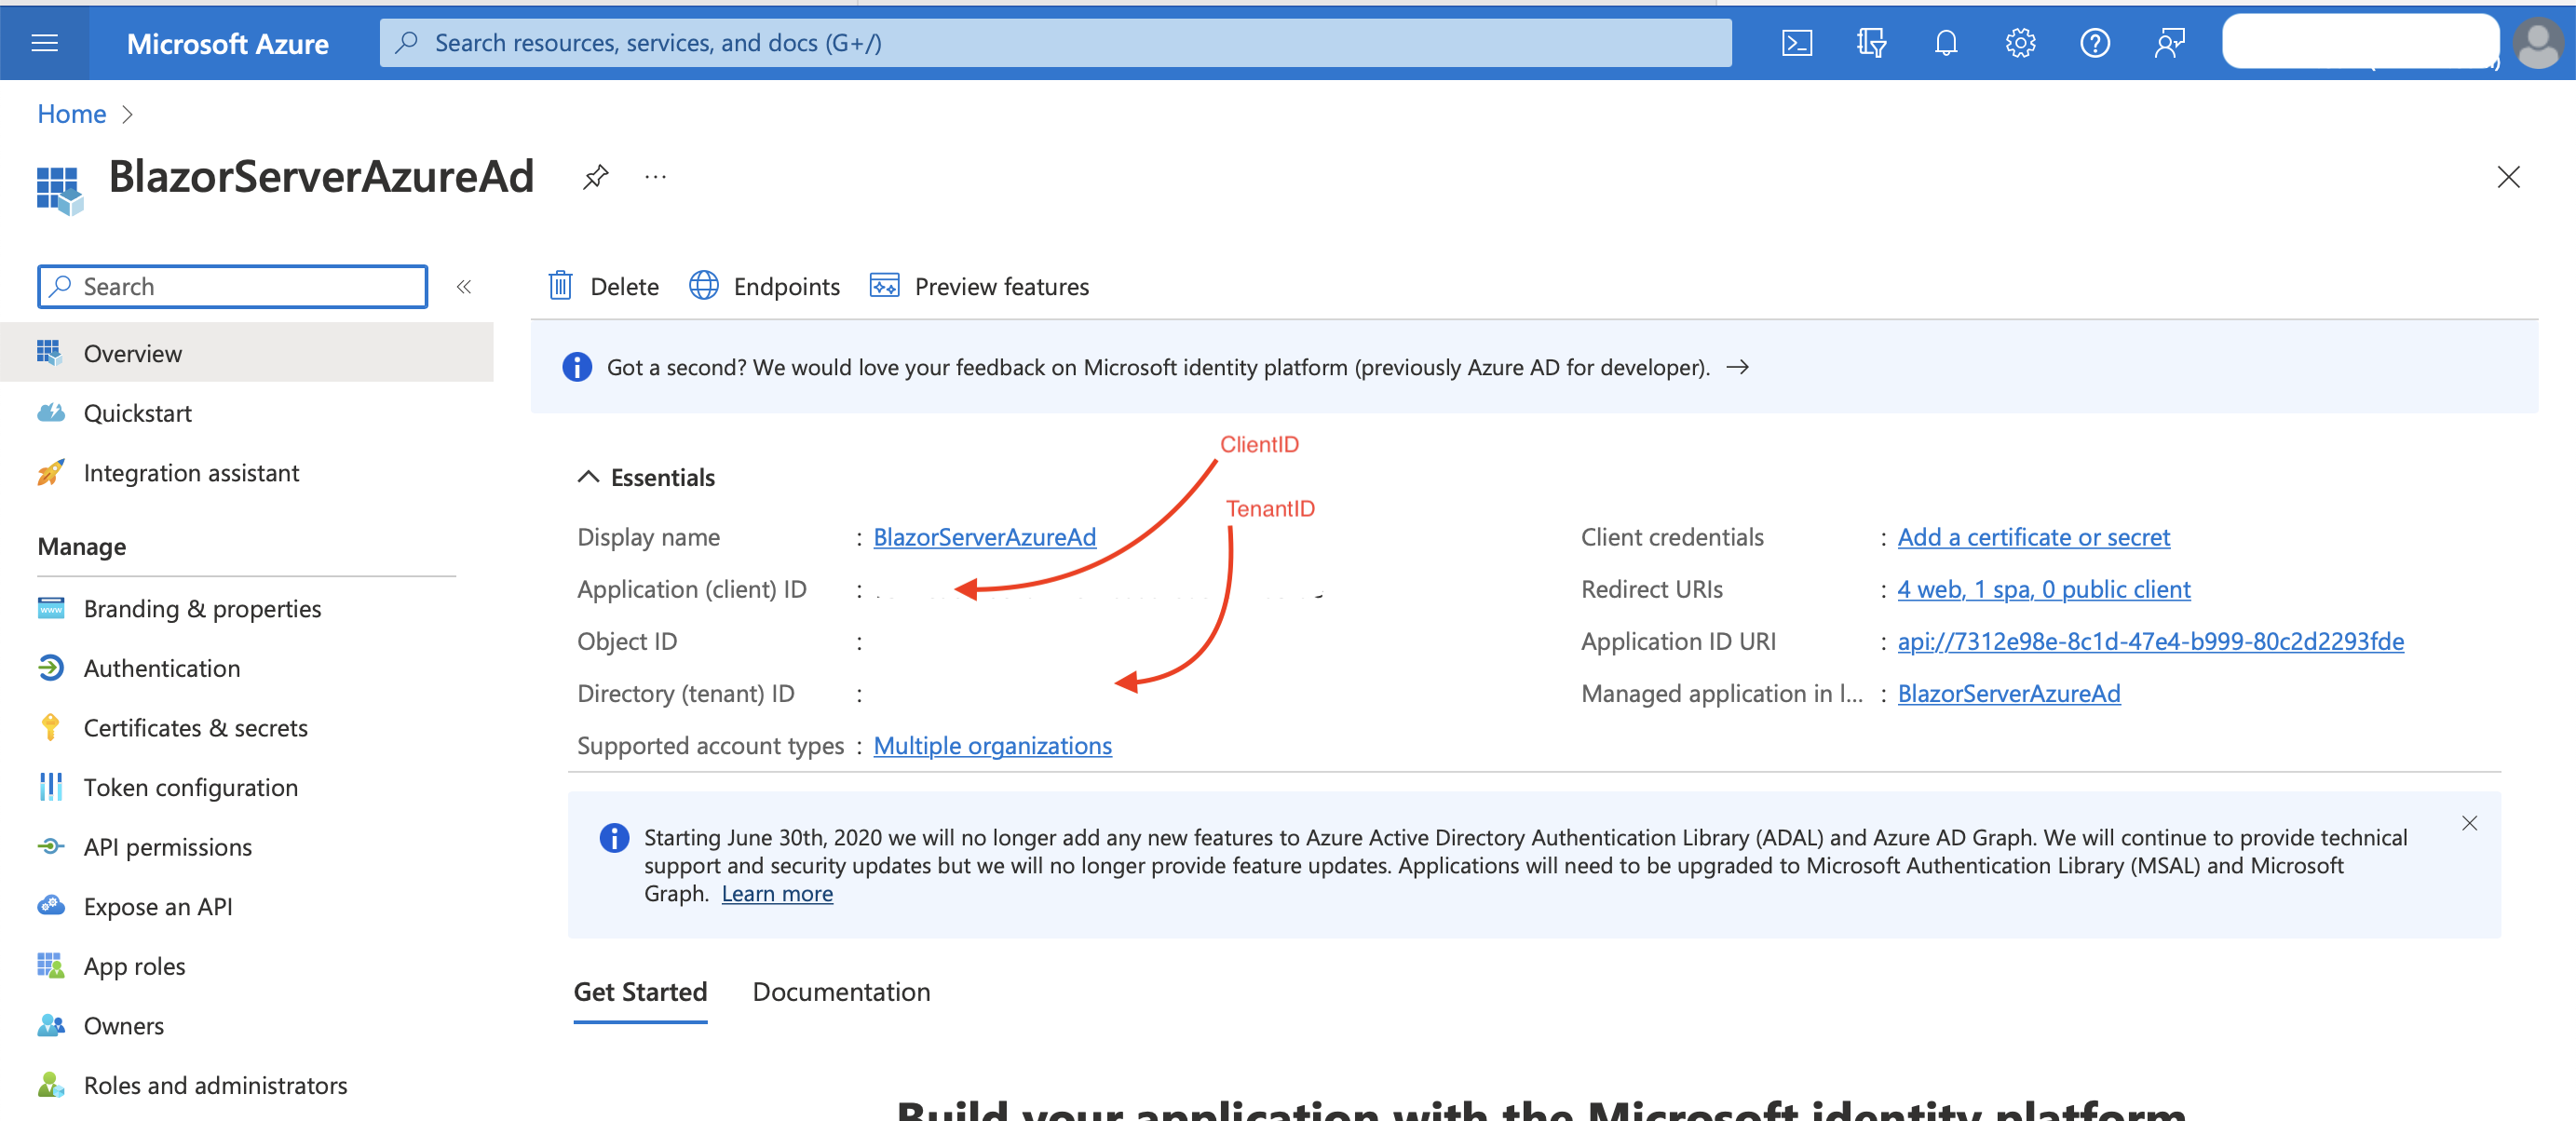
Task: Open the ellipsis more options beside title
Action: 655,177
